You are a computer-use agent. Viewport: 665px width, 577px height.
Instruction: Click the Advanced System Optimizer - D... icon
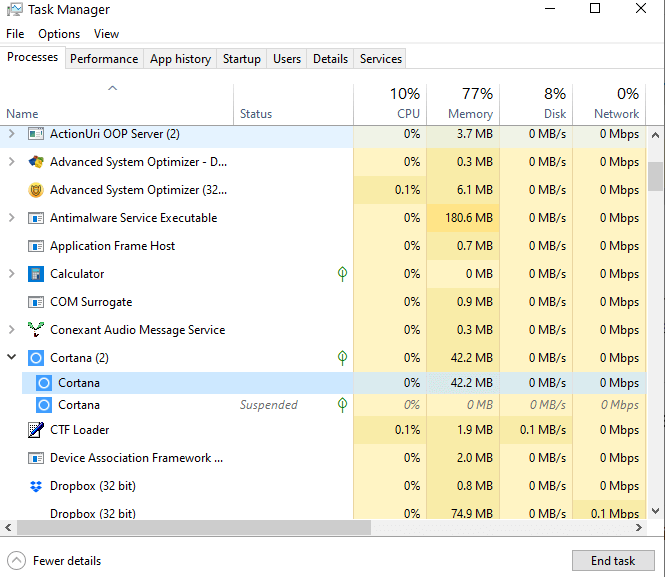36,162
